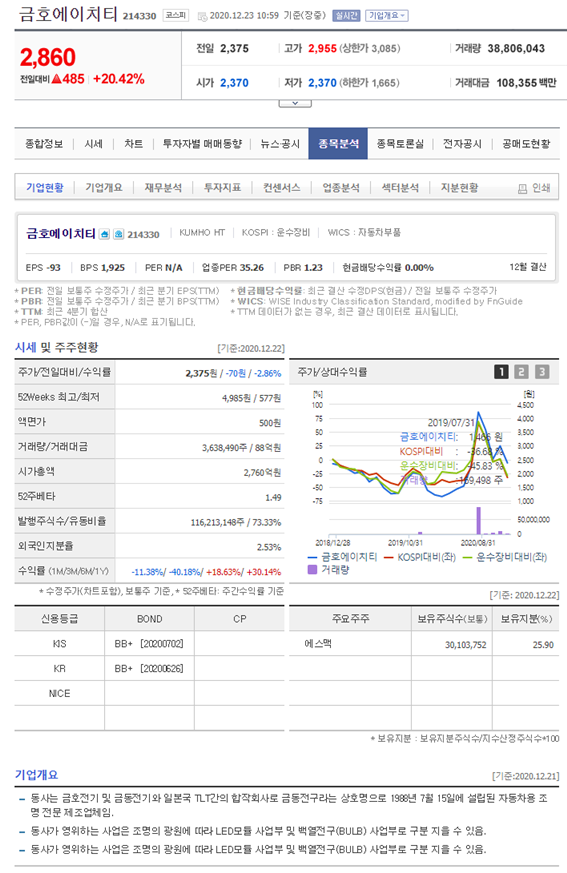567x873 pixels.
Task: Click the homepage icon next to 금호에이치티
Action: click(x=104, y=234)
